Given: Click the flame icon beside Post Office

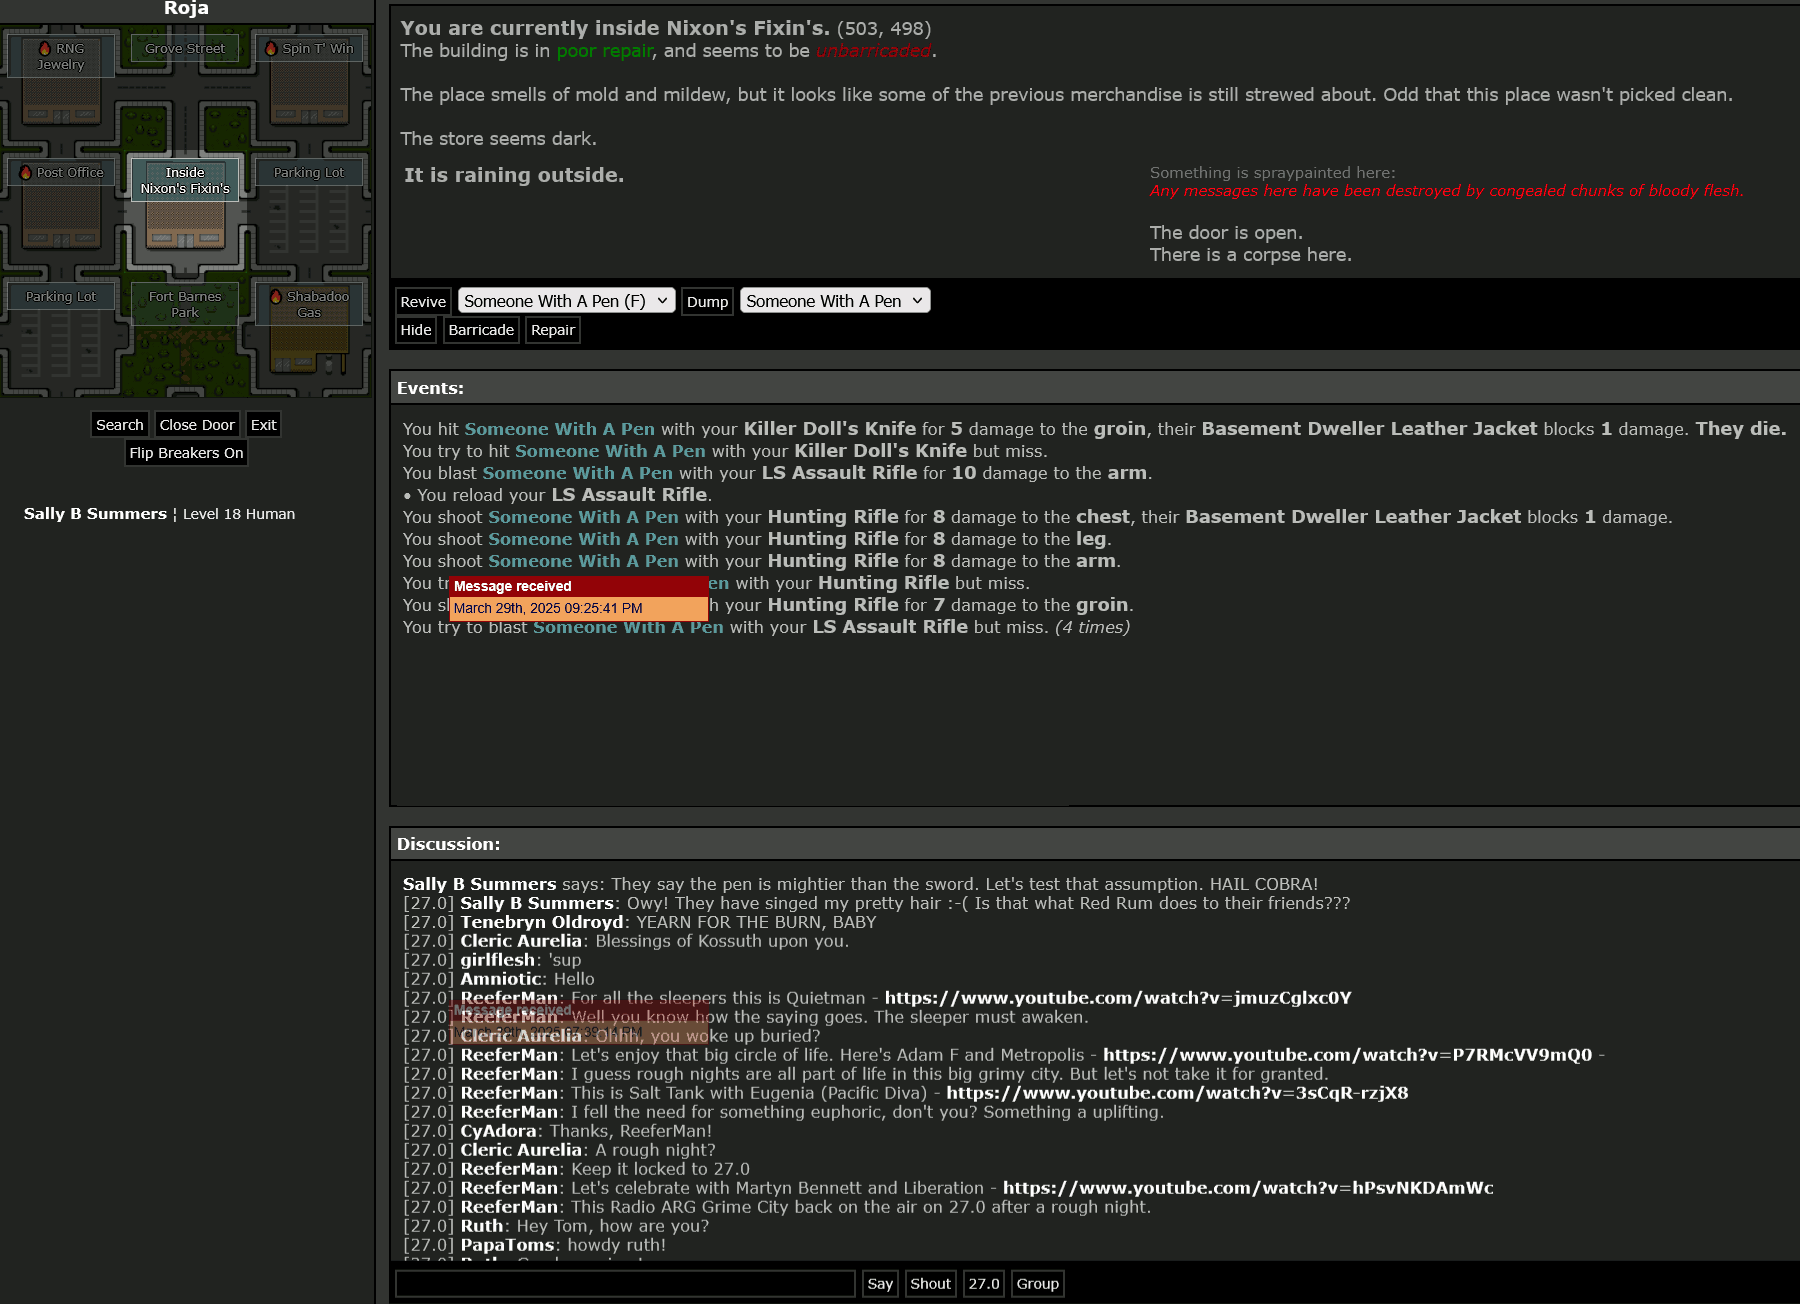Looking at the screenshot, I should pyautogui.click(x=26, y=172).
